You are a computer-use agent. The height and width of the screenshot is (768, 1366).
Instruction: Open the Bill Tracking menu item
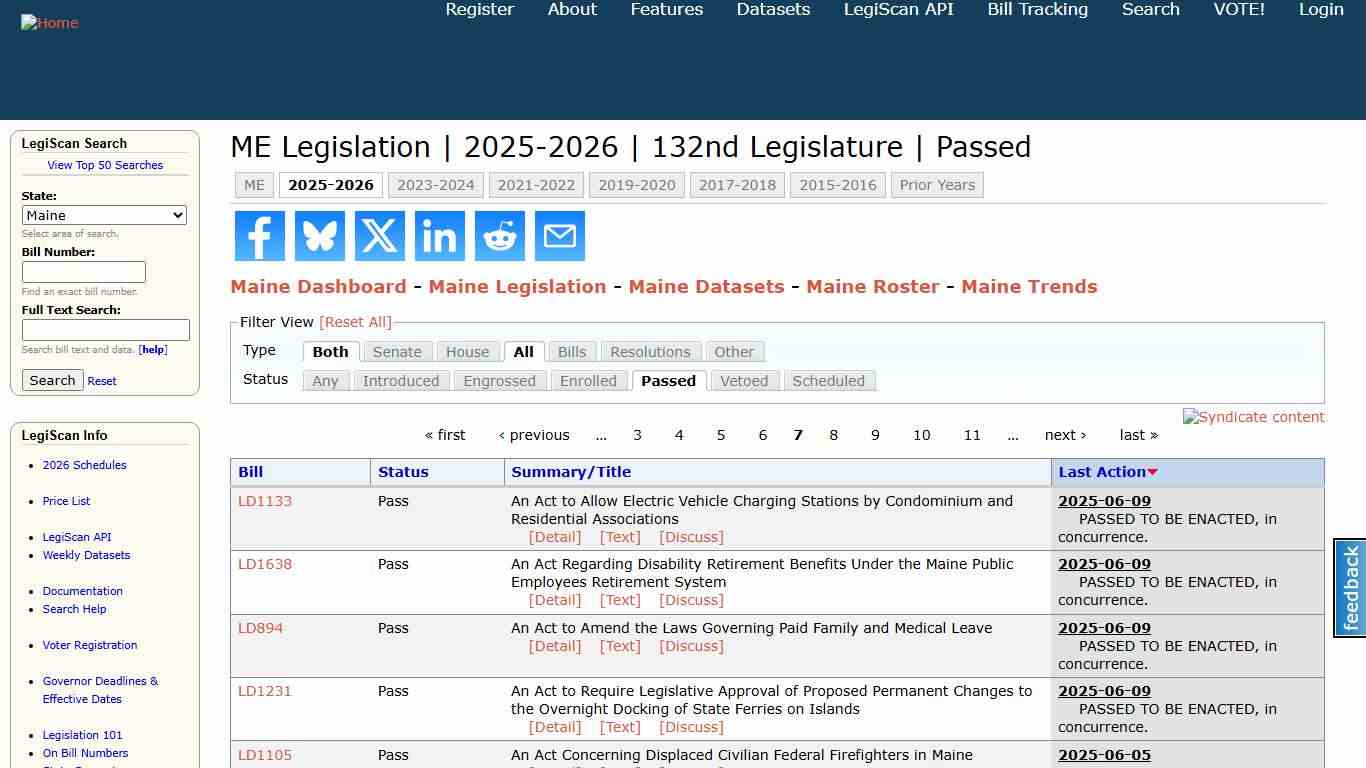[1037, 9]
